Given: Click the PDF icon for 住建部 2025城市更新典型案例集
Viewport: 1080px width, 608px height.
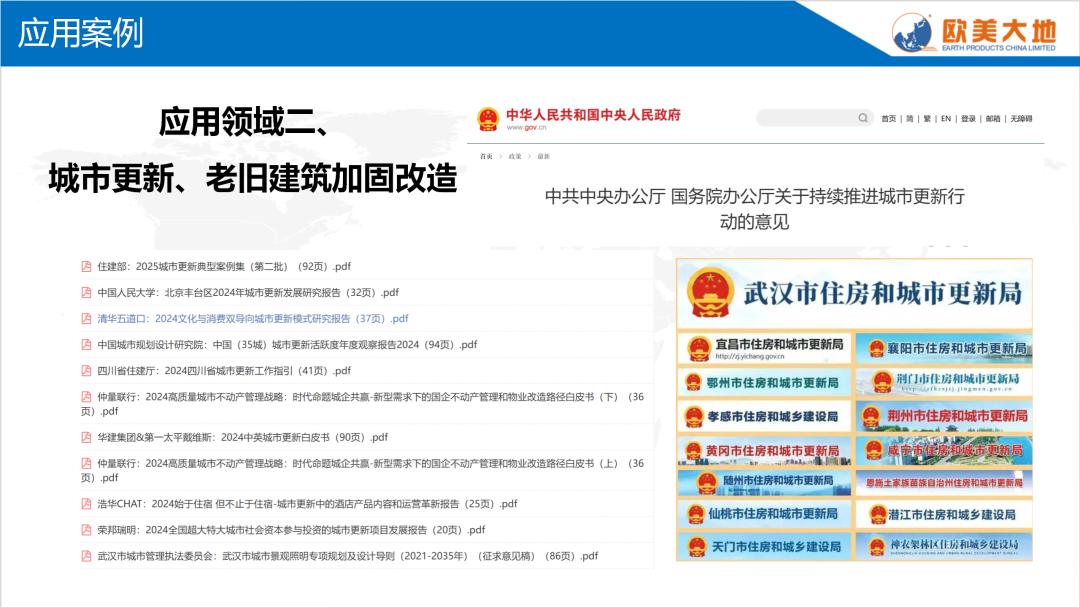Looking at the screenshot, I should point(87,266).
